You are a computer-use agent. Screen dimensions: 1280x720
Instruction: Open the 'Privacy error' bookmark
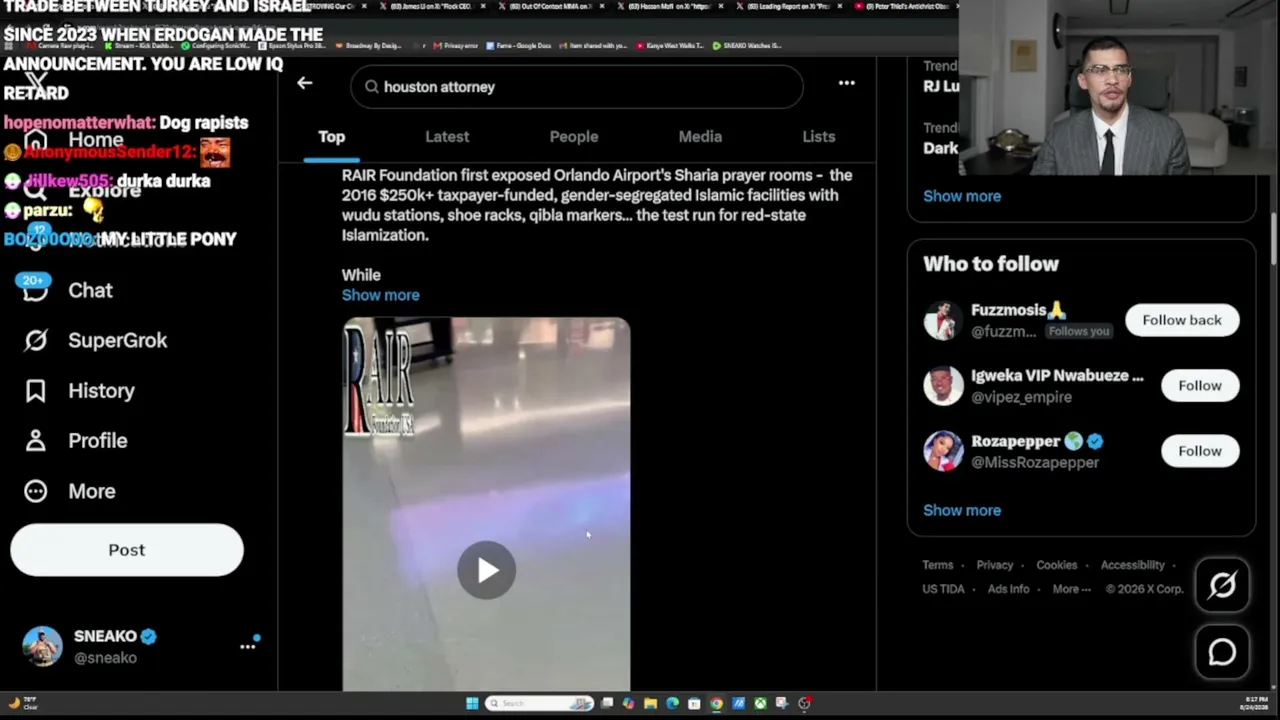coord(456,45)
